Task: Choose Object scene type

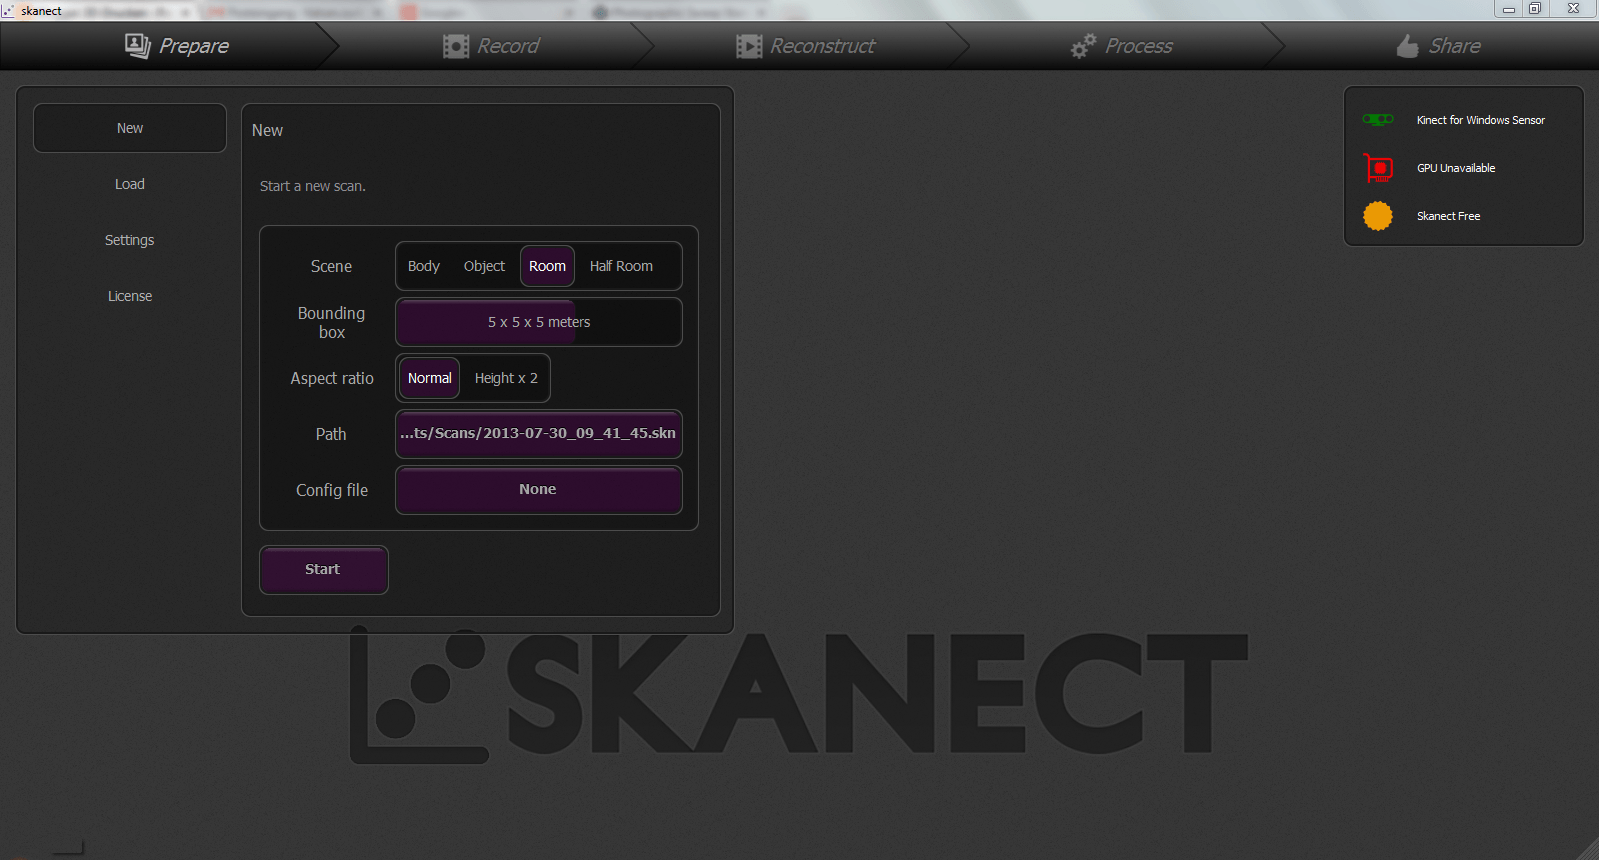Action: [x=484, y=266]
